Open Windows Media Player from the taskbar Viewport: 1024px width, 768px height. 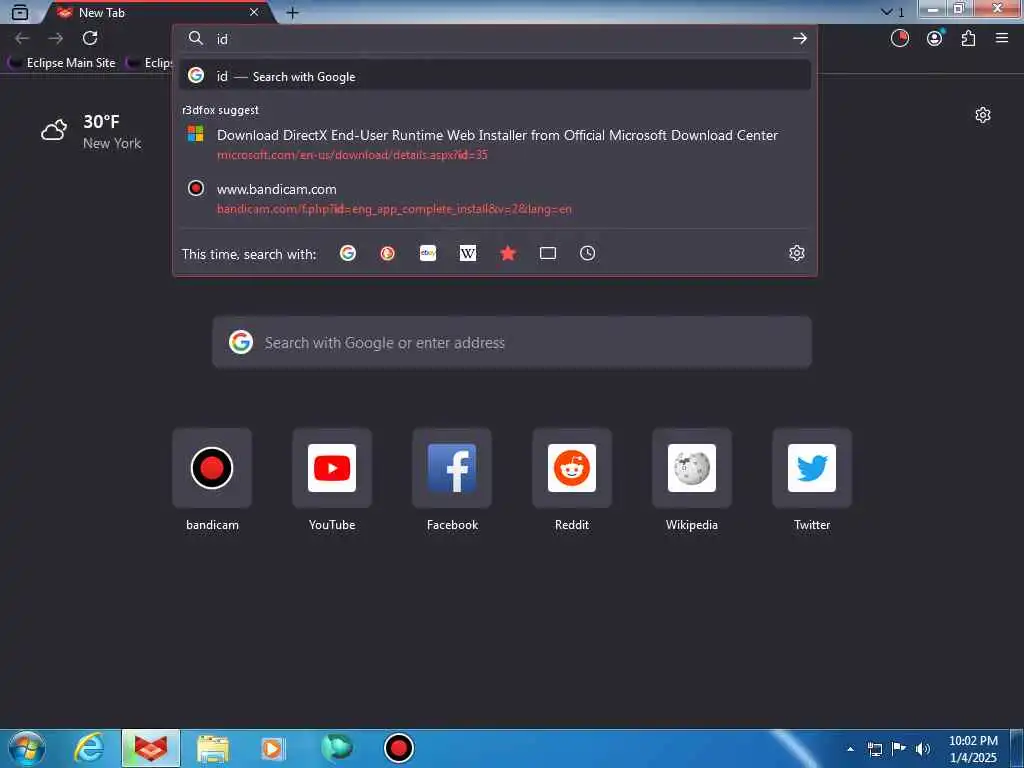tap(273, 748)
